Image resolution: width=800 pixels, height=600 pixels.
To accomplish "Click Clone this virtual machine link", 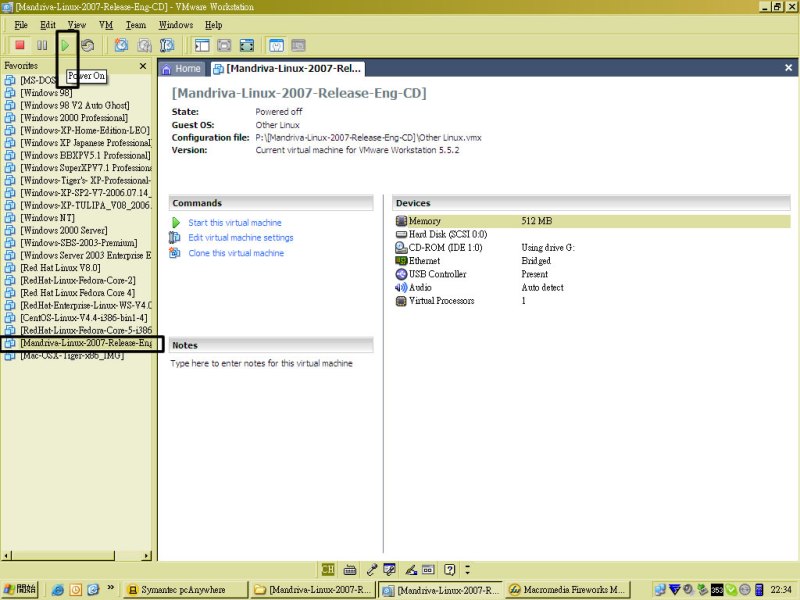I will (x=236, y=253).
